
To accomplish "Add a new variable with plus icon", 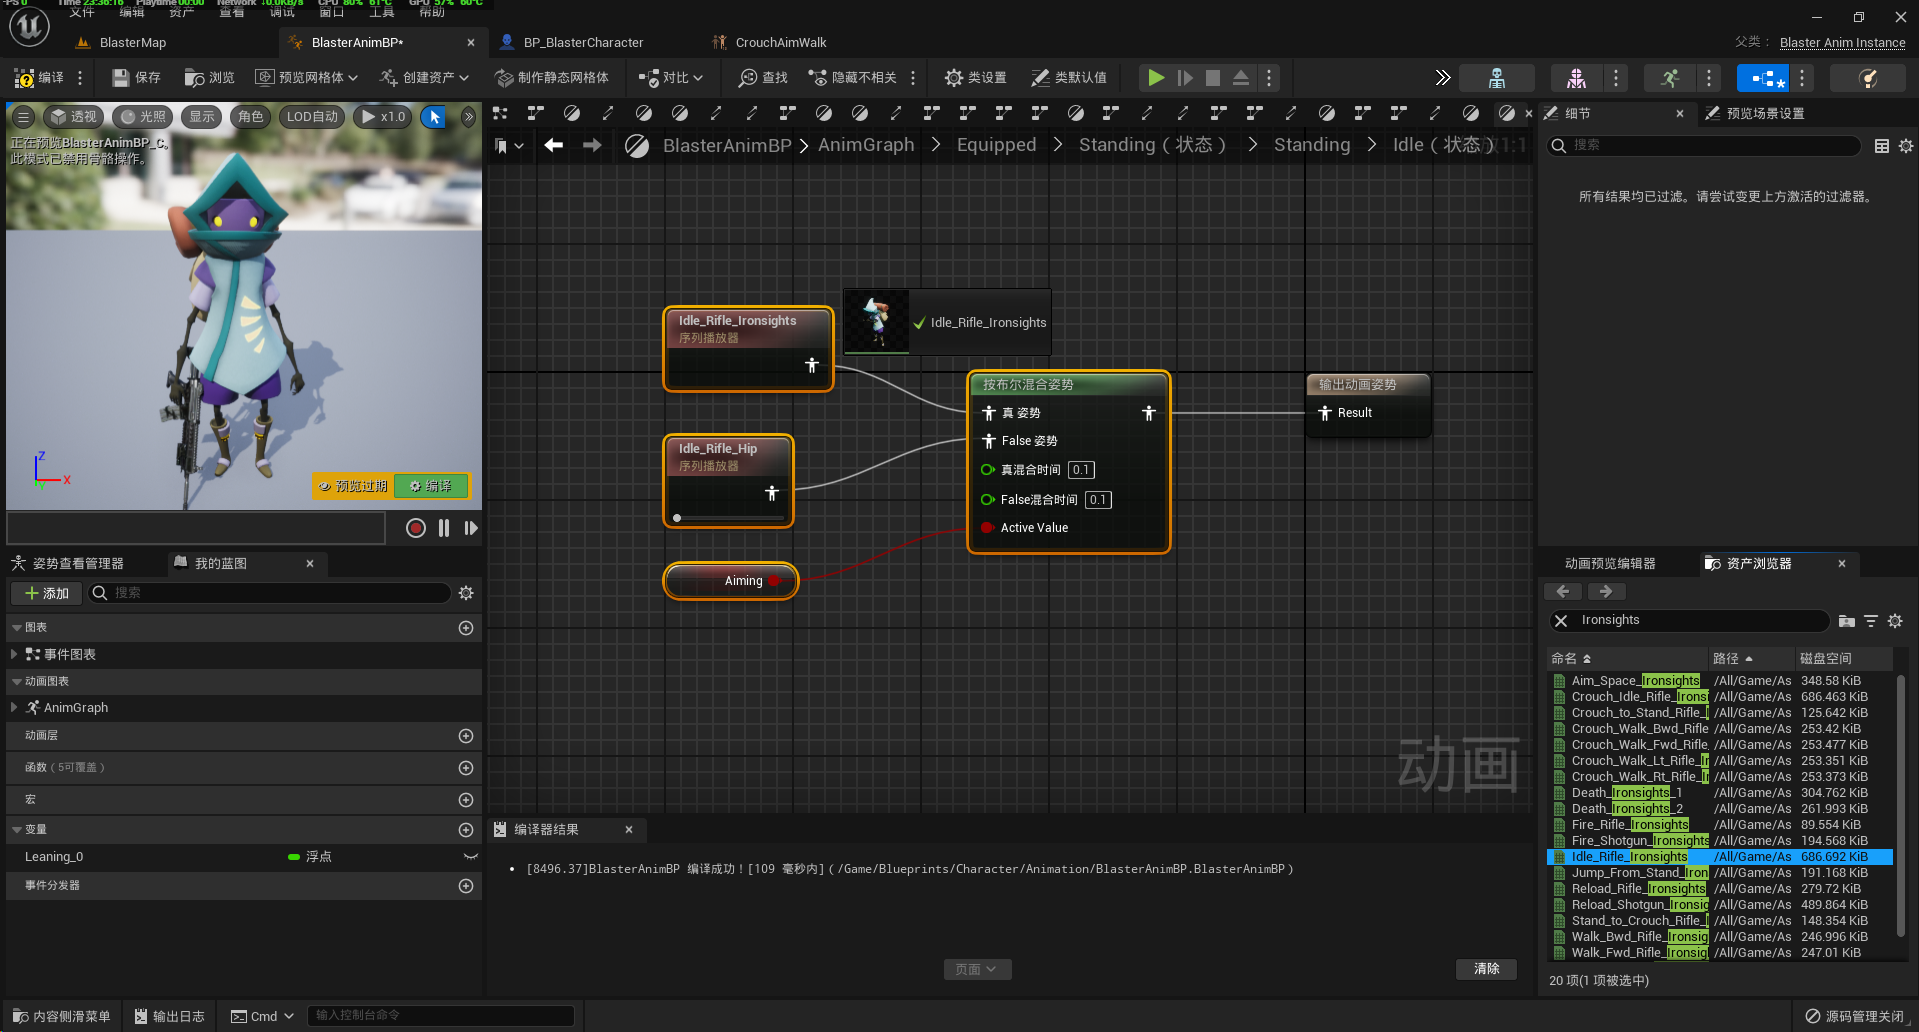I will coord(466,830).
